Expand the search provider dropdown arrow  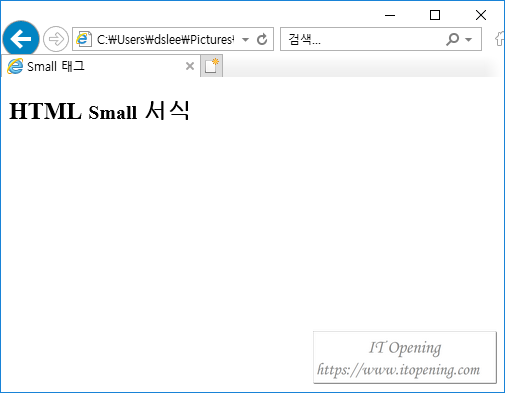(468, 40)
